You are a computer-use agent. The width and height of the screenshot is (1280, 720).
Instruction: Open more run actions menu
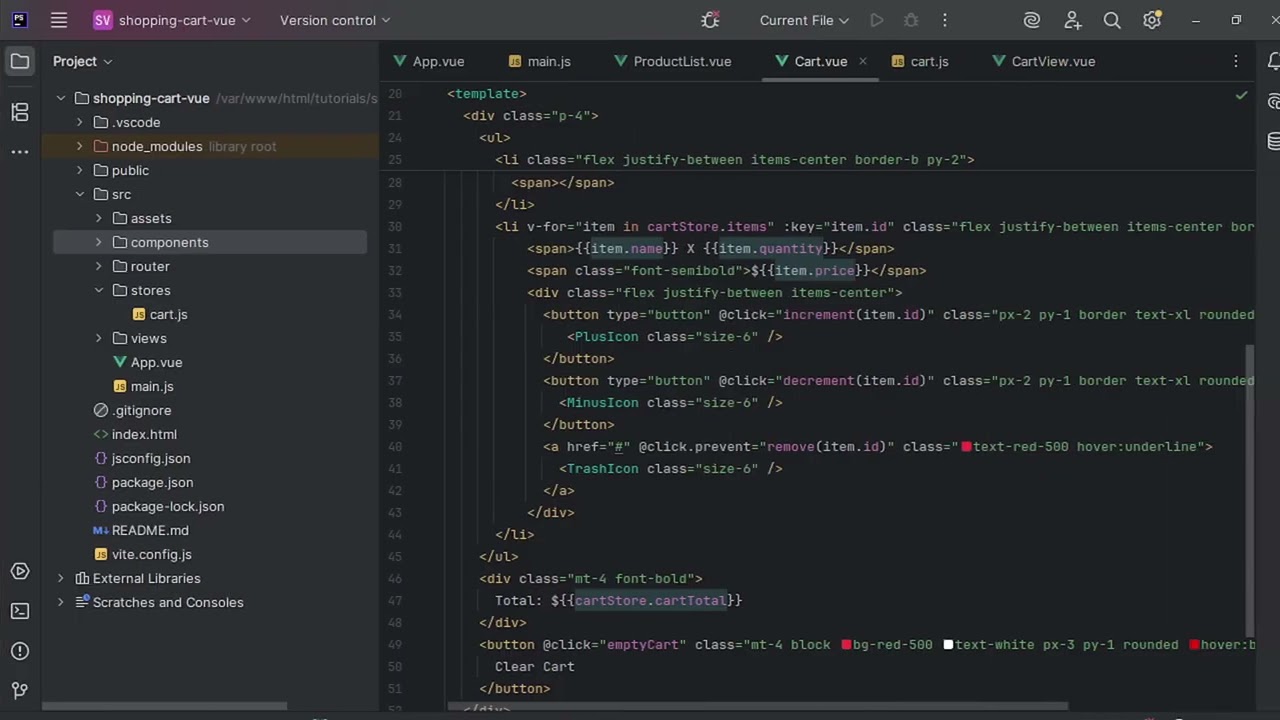pyautogui.click(x=945, y=20)
